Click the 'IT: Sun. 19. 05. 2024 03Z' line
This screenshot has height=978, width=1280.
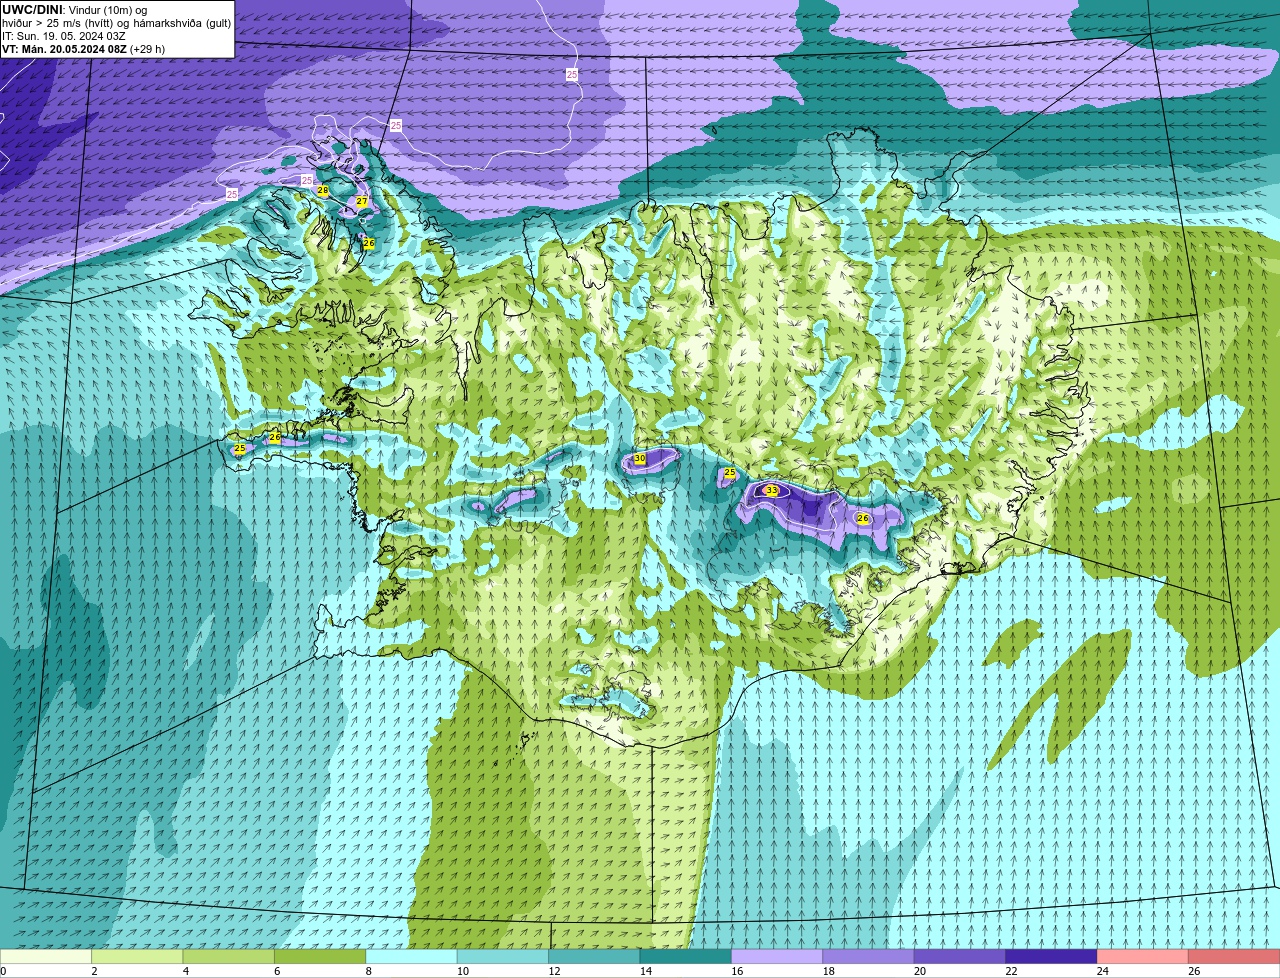point(64,36)
